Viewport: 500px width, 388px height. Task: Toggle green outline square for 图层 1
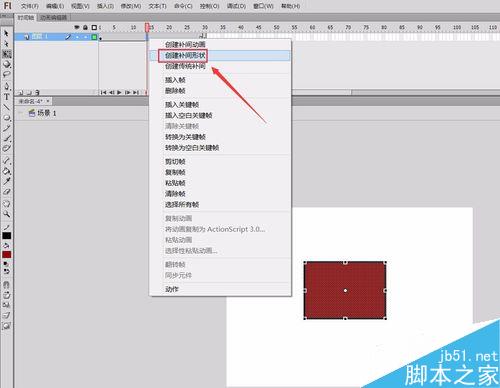(x=94, y=37)
